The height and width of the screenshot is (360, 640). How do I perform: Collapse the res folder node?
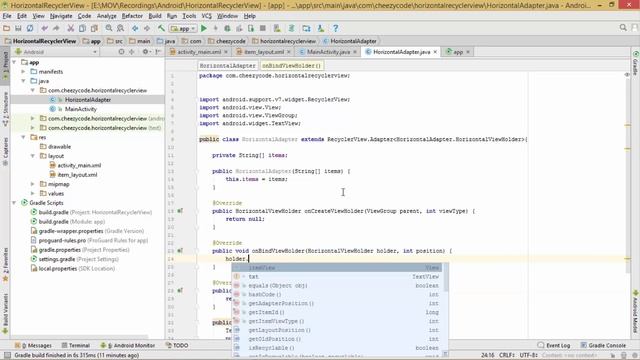click(24, 138)
